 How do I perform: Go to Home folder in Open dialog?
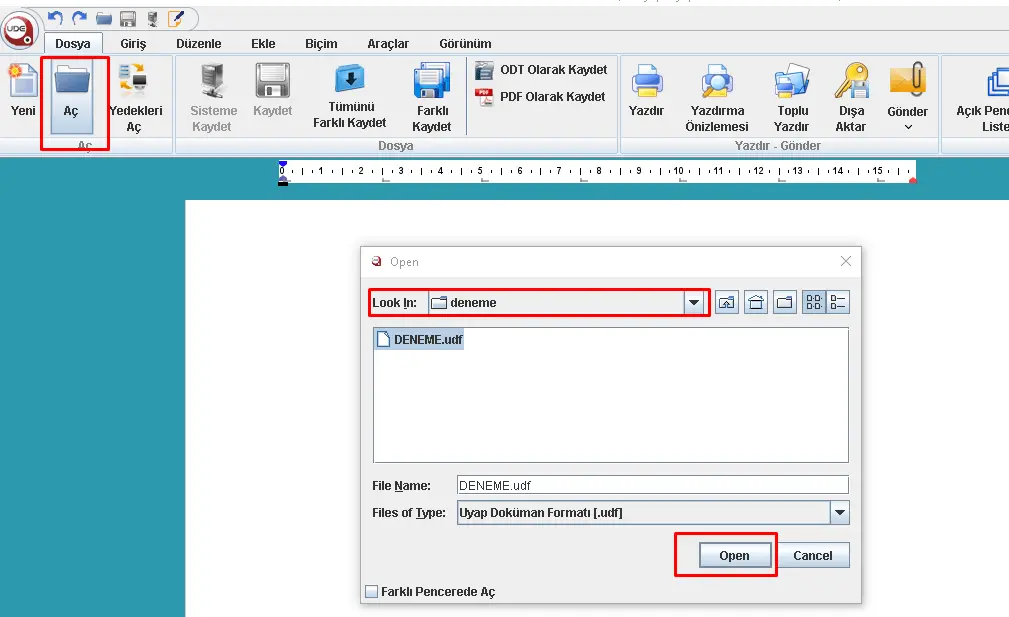coord(757,303)
